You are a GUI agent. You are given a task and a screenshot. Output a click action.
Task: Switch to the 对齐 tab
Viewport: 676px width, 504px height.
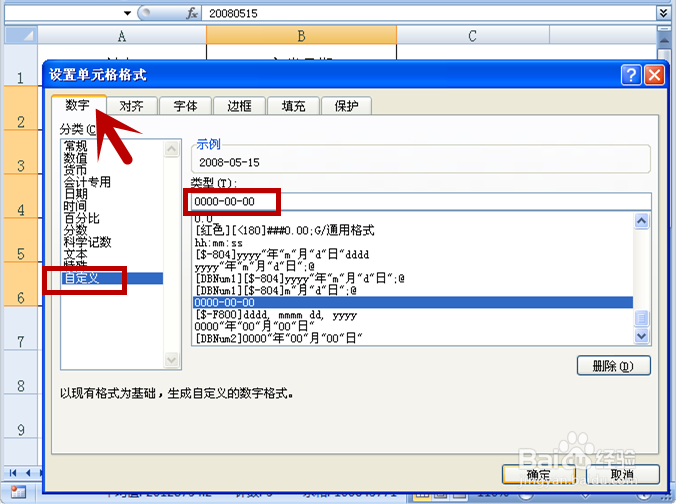click(x=131, y=106)
